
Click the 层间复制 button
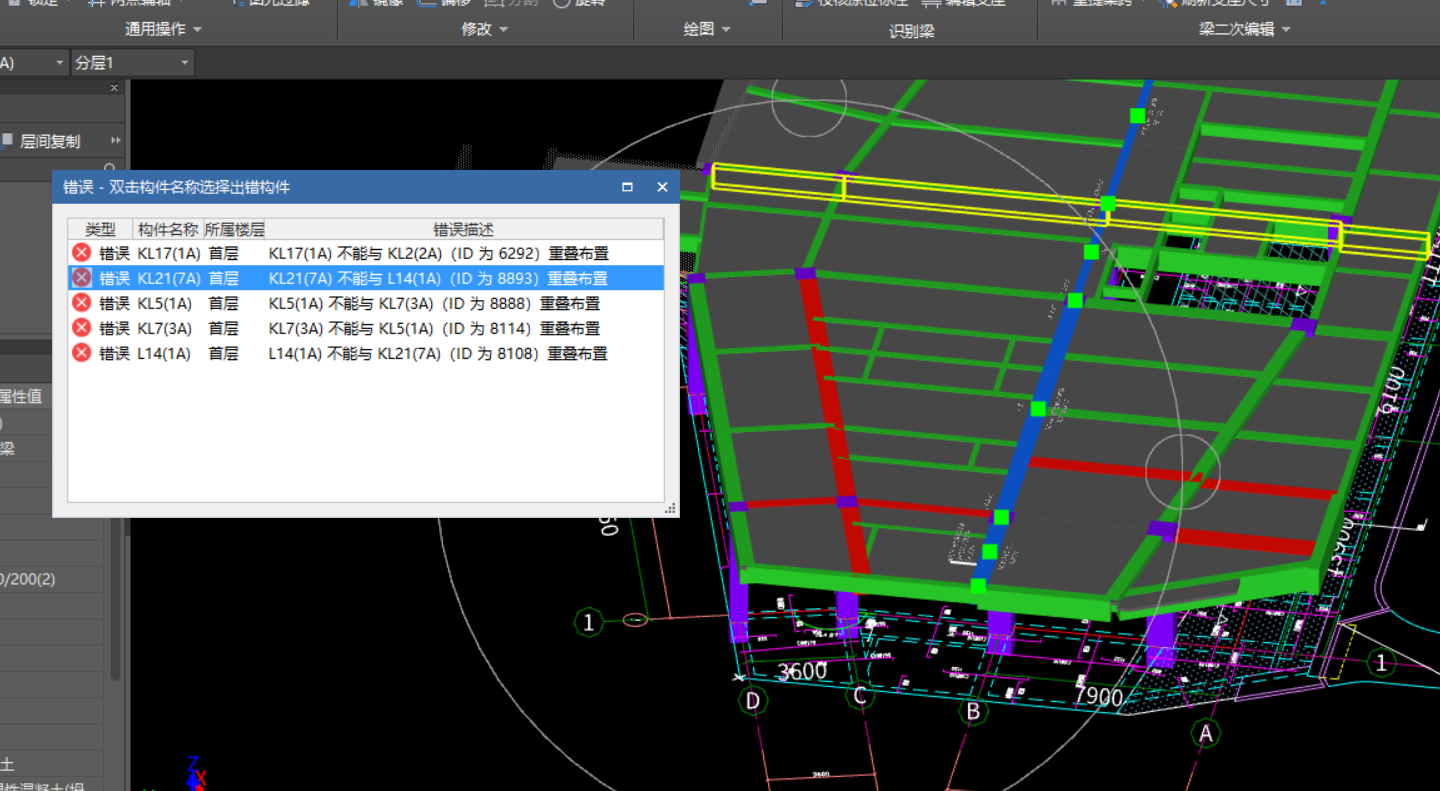coord(40,141)
